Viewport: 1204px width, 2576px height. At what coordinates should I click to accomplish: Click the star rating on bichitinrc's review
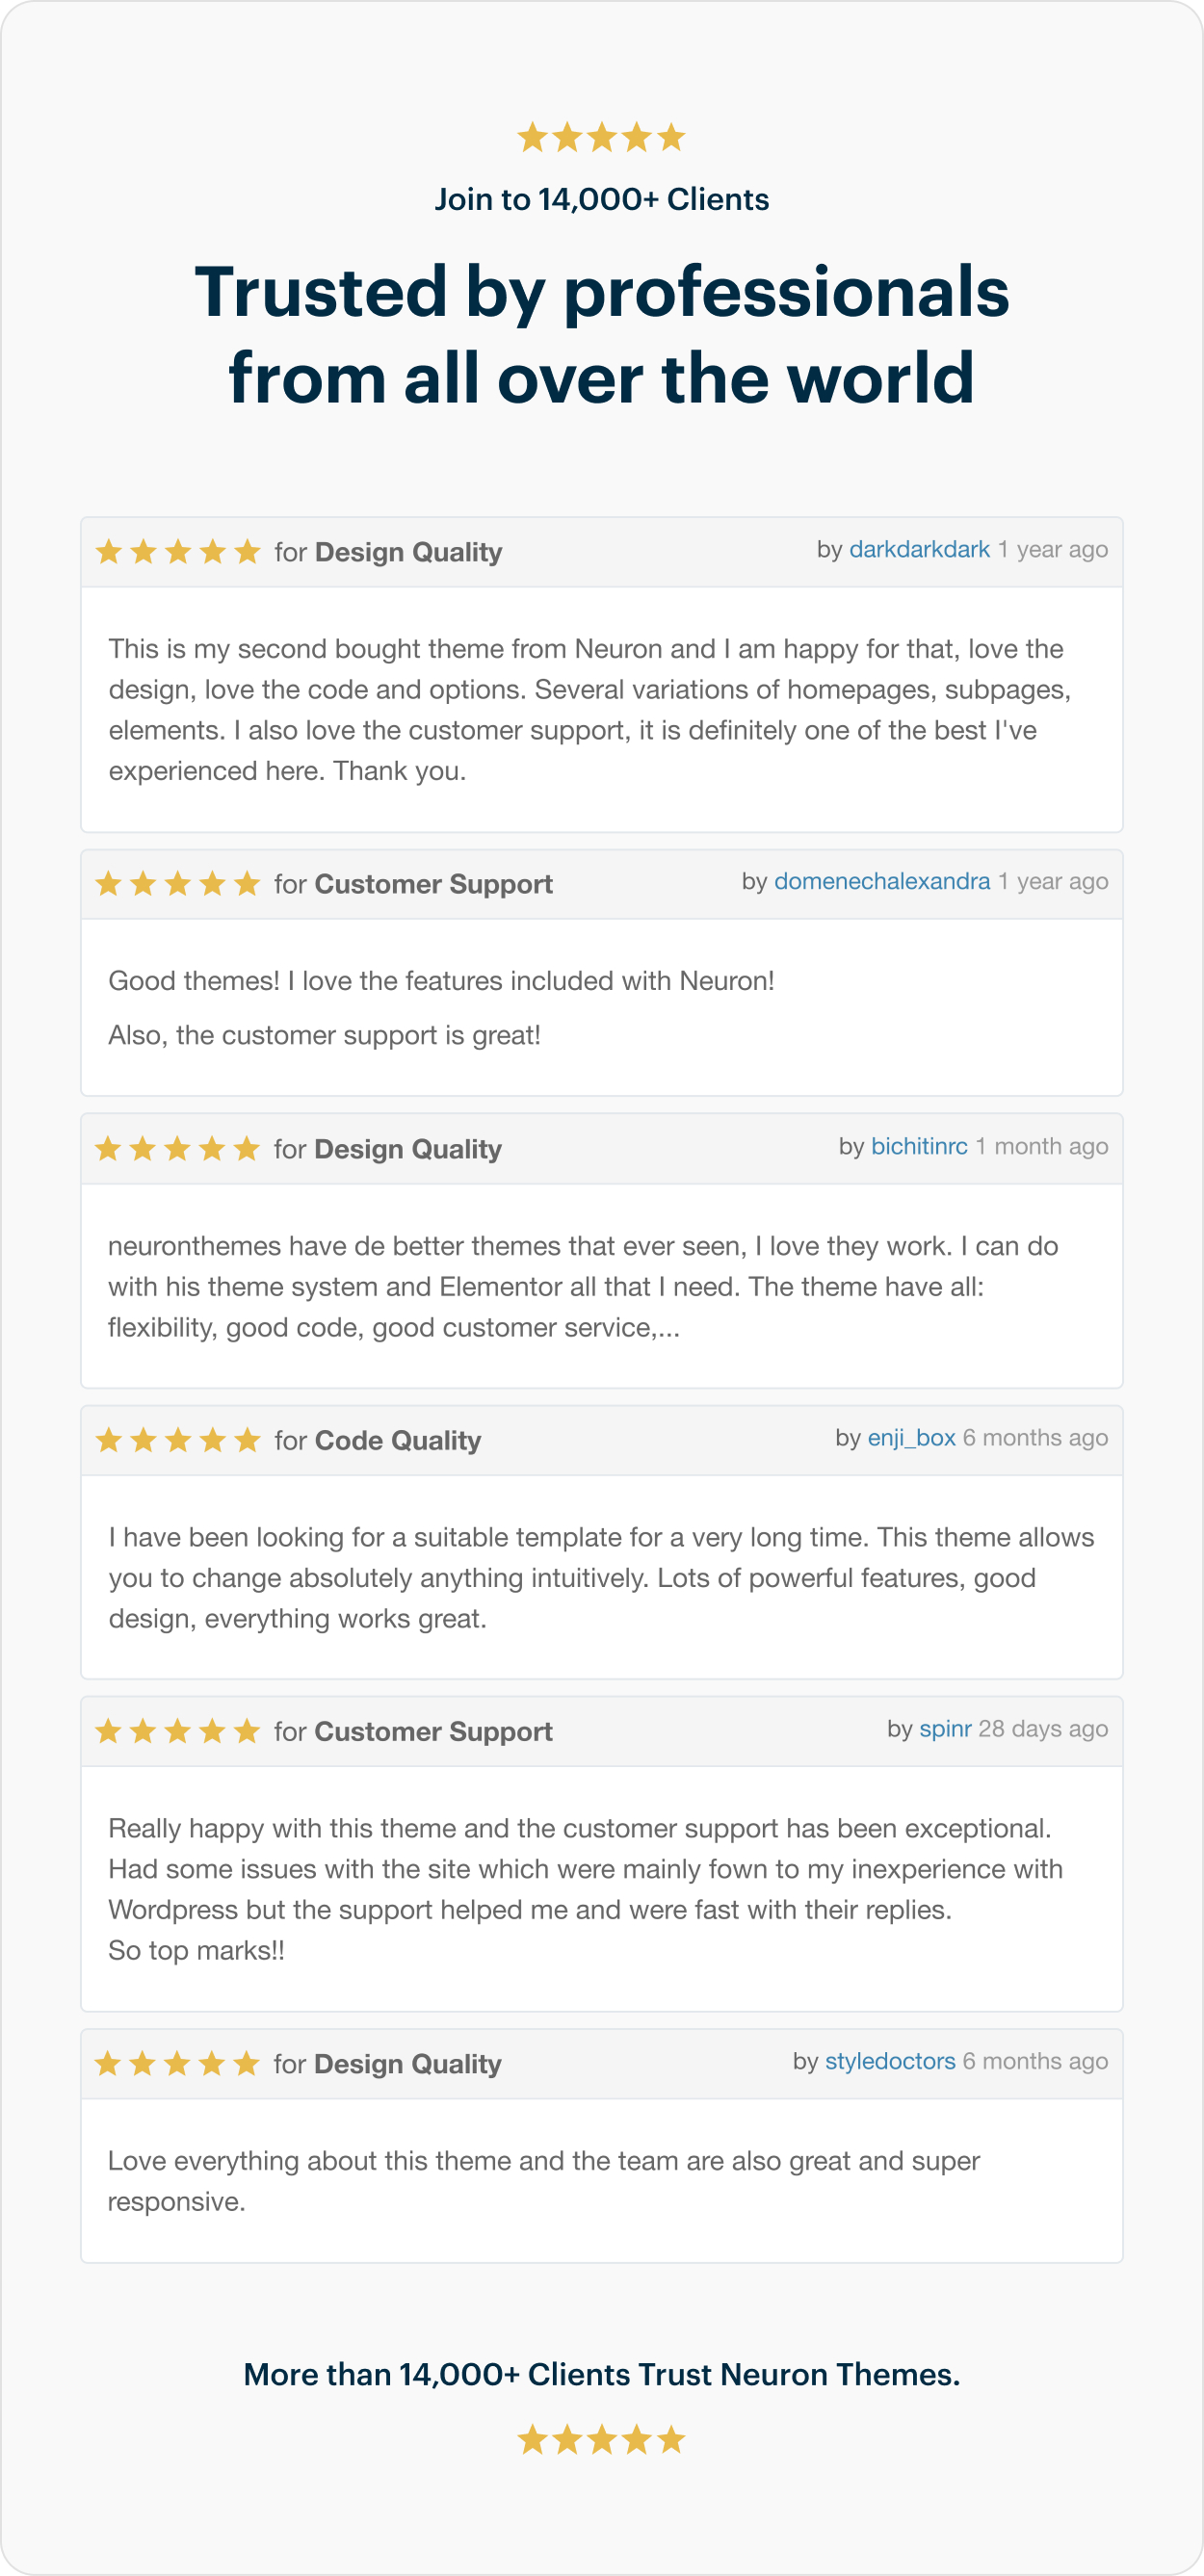[x=178, y=1149]
